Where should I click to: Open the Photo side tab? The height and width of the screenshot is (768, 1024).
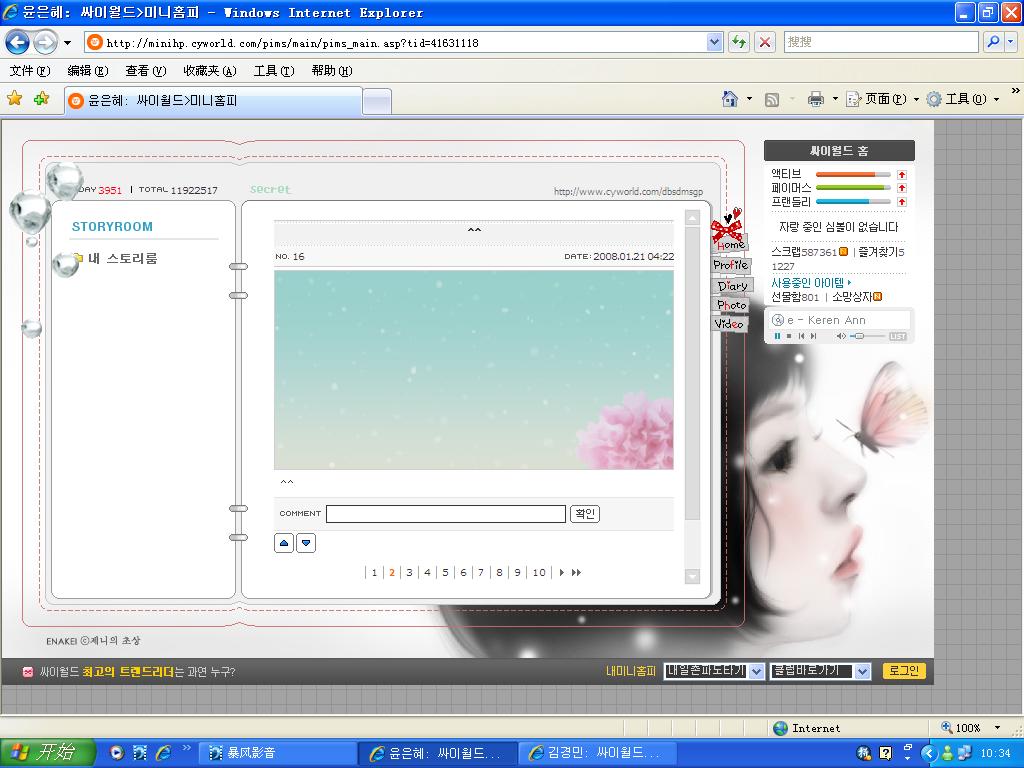point(730,305)
